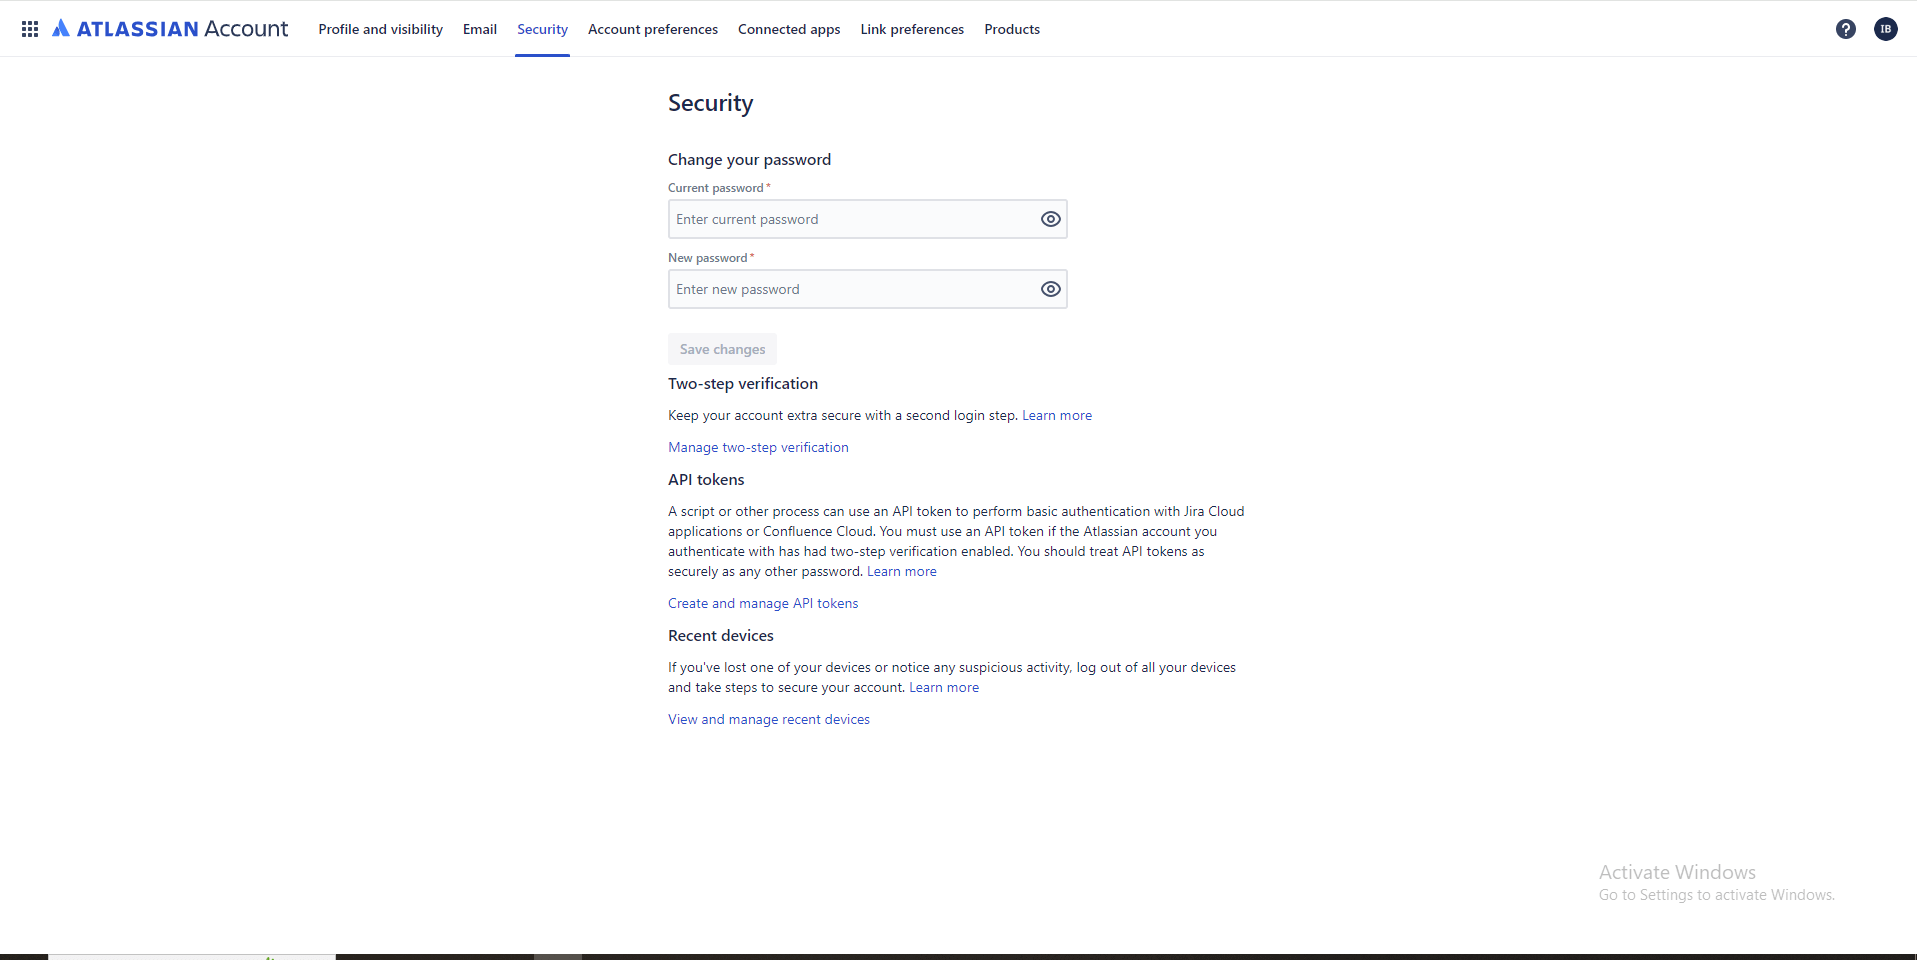Image resolution: width=1917 pixels, height=960 pixels.
Task: Open the profile avatar menu
Action: point(1886,29)
